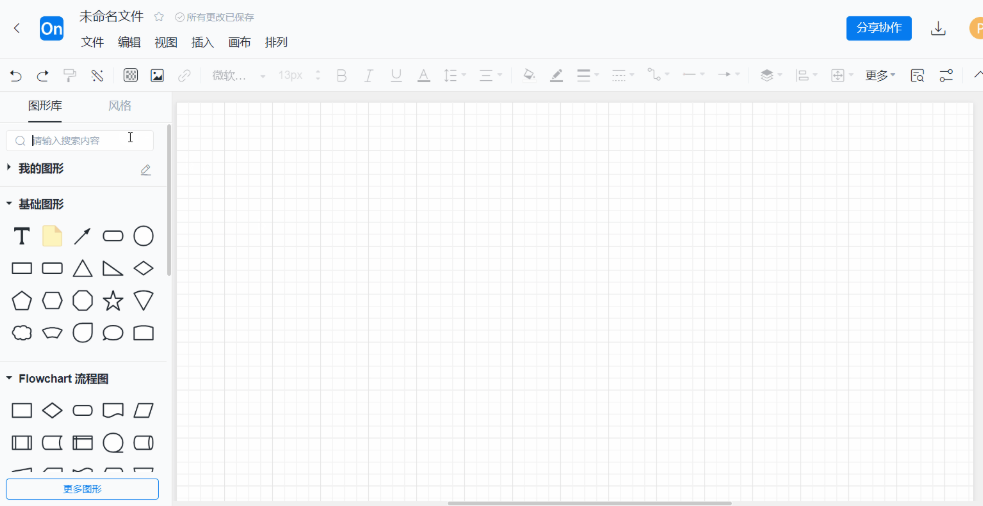Click the 未命名文件 title
Image resolution: width=983 pixels, height=506 pixels.
pyautogui.click(x=112, y=17)
